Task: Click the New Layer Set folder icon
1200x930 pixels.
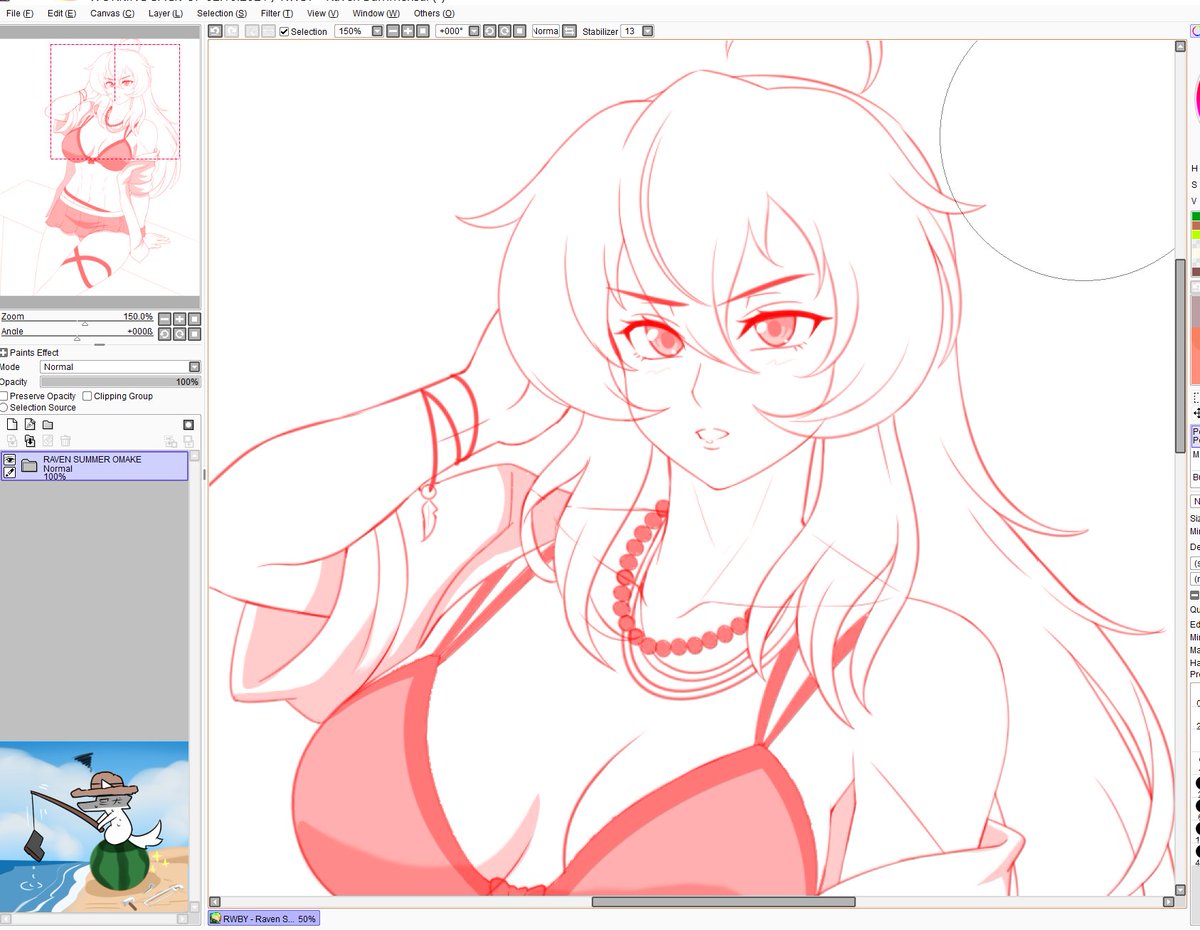Action: point(47,425)
